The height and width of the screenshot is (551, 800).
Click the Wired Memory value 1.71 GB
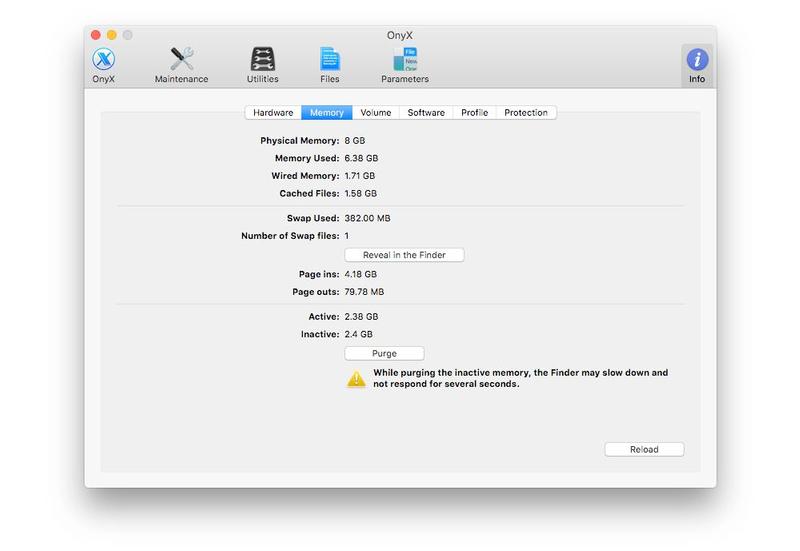coord(360,176)
